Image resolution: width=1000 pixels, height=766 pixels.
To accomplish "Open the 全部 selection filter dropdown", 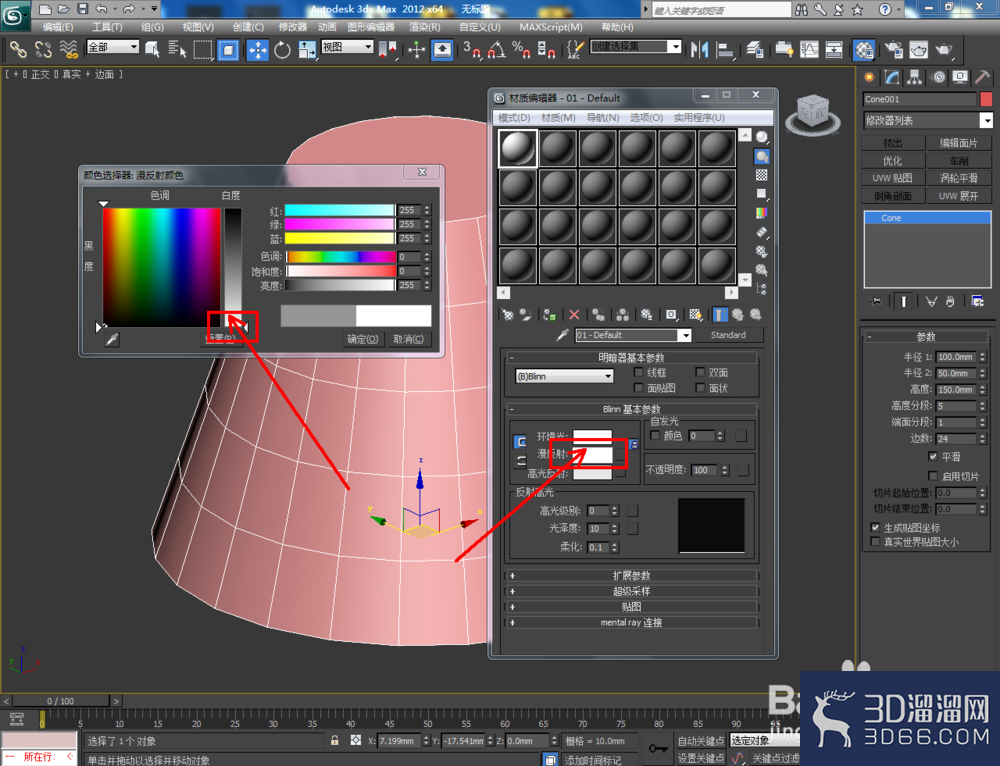I will tap(113, 47).
